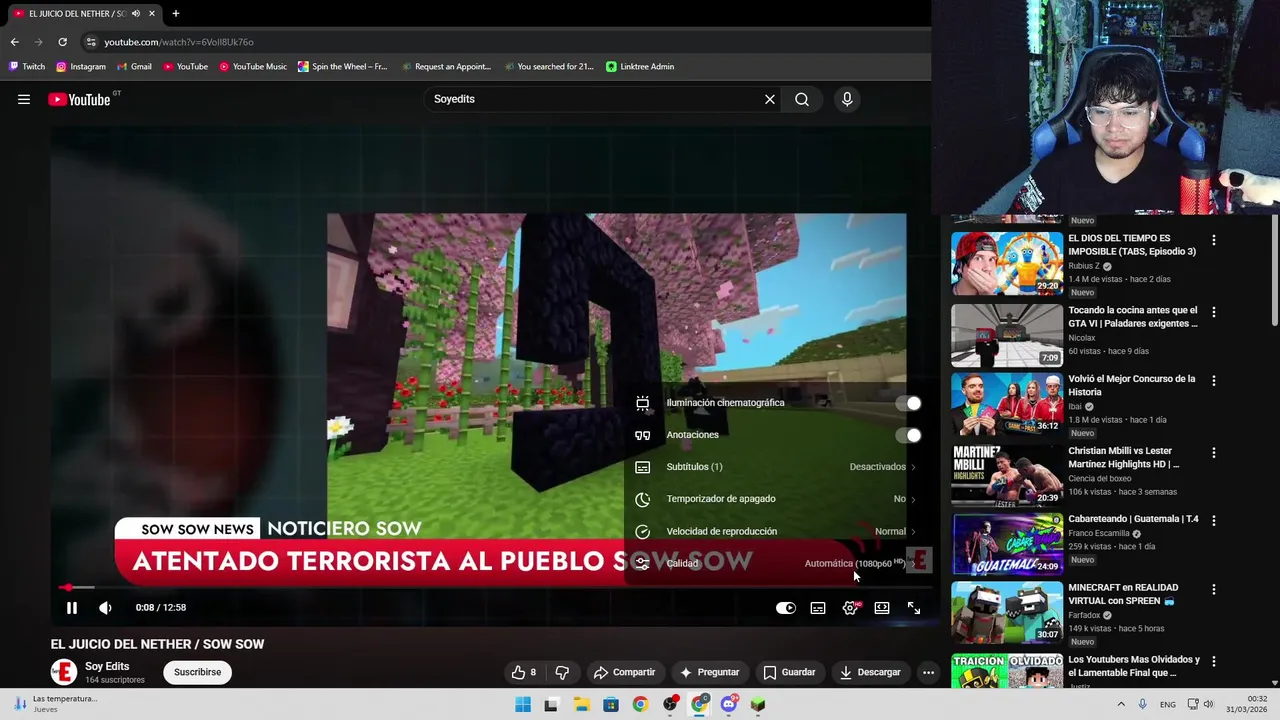
Task: Click the search magnifier button
Action: pos(802,99)
